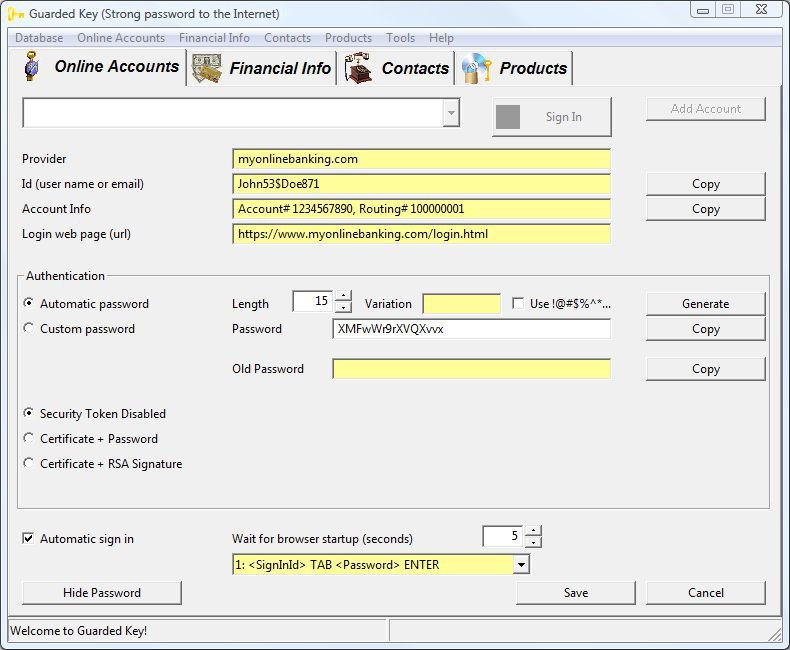The height and width of the screenshot is (650, 790).
Task: Minimize the Guarded Key window
Action: point(703,10)
